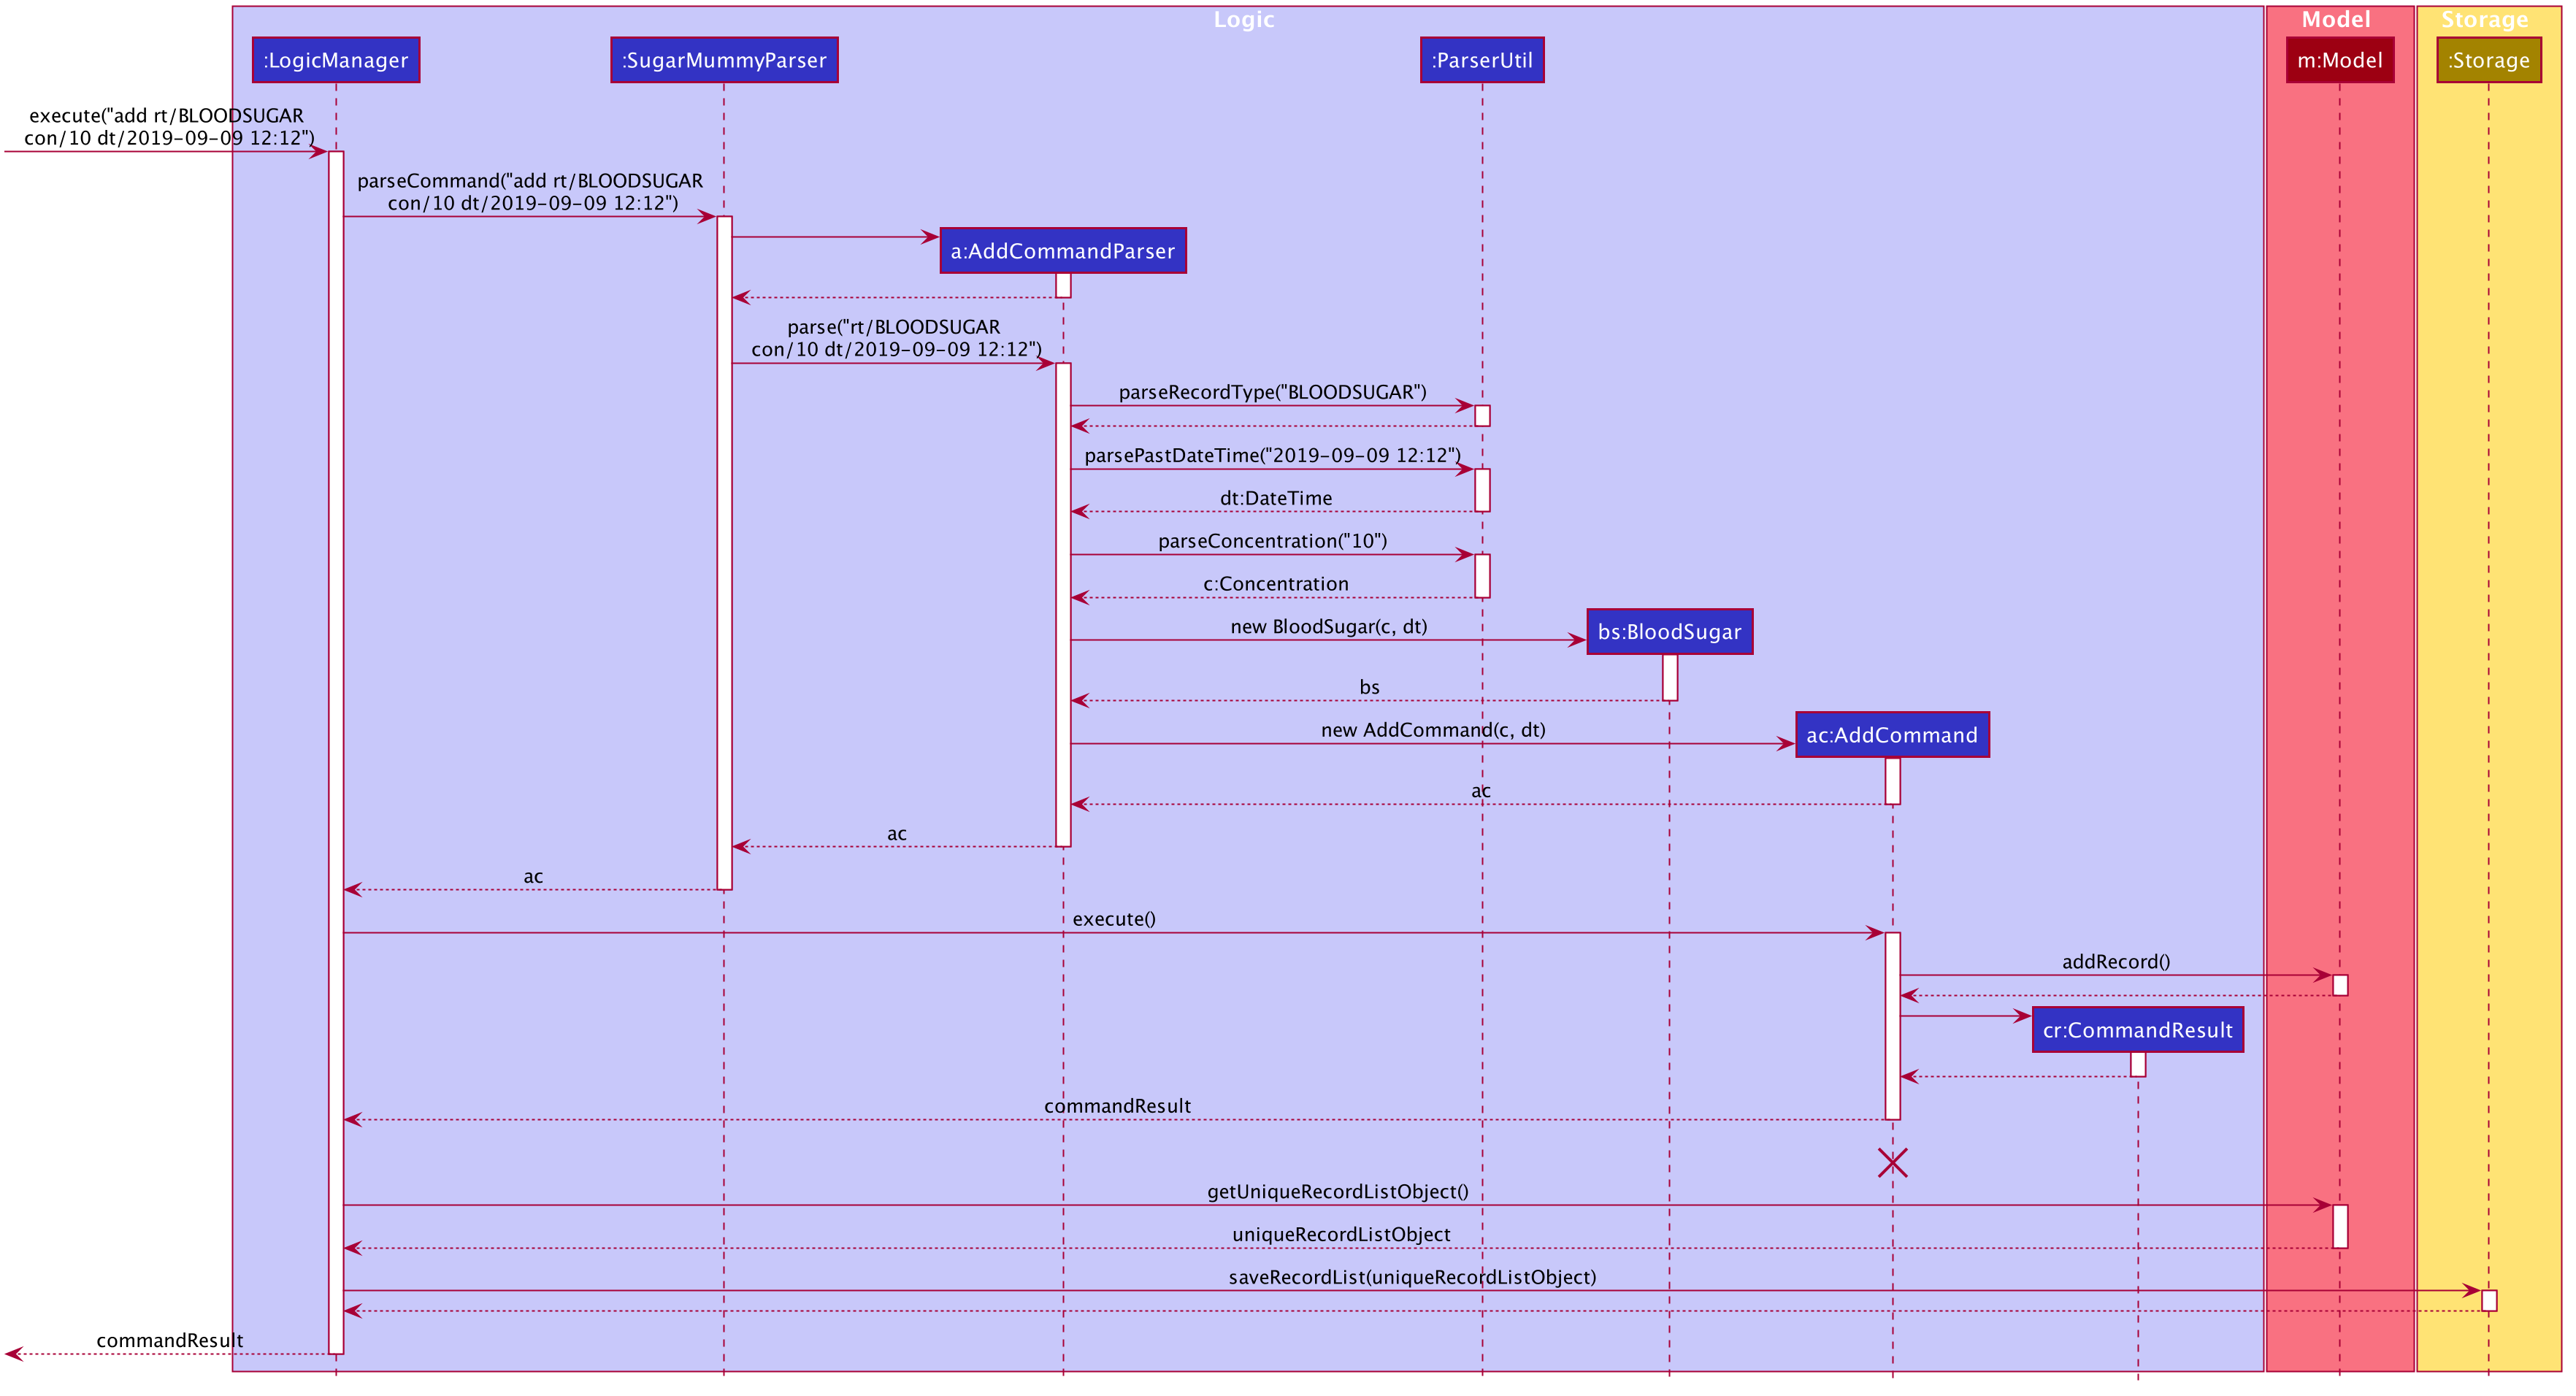This screenshot has height=1396, width=2576.
Task: Click the bs return label
Action: click(x=1370, y=687)
